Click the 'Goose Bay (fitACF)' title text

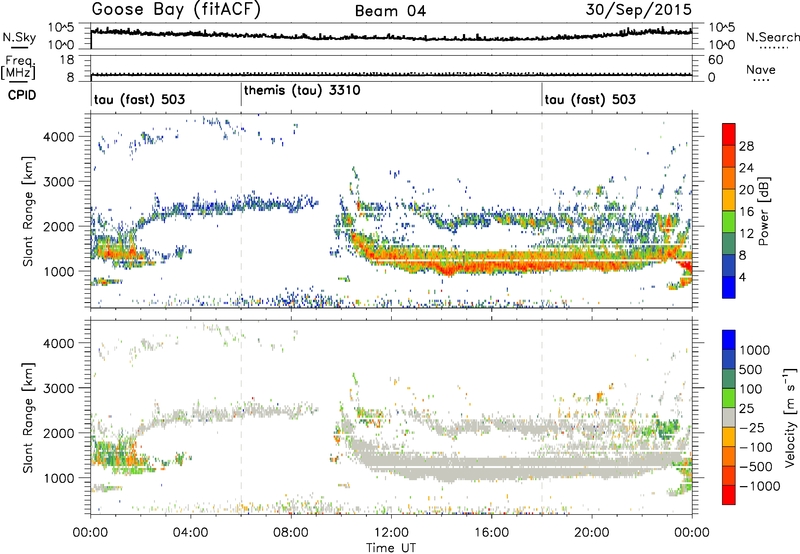click(x=176, y=10)
